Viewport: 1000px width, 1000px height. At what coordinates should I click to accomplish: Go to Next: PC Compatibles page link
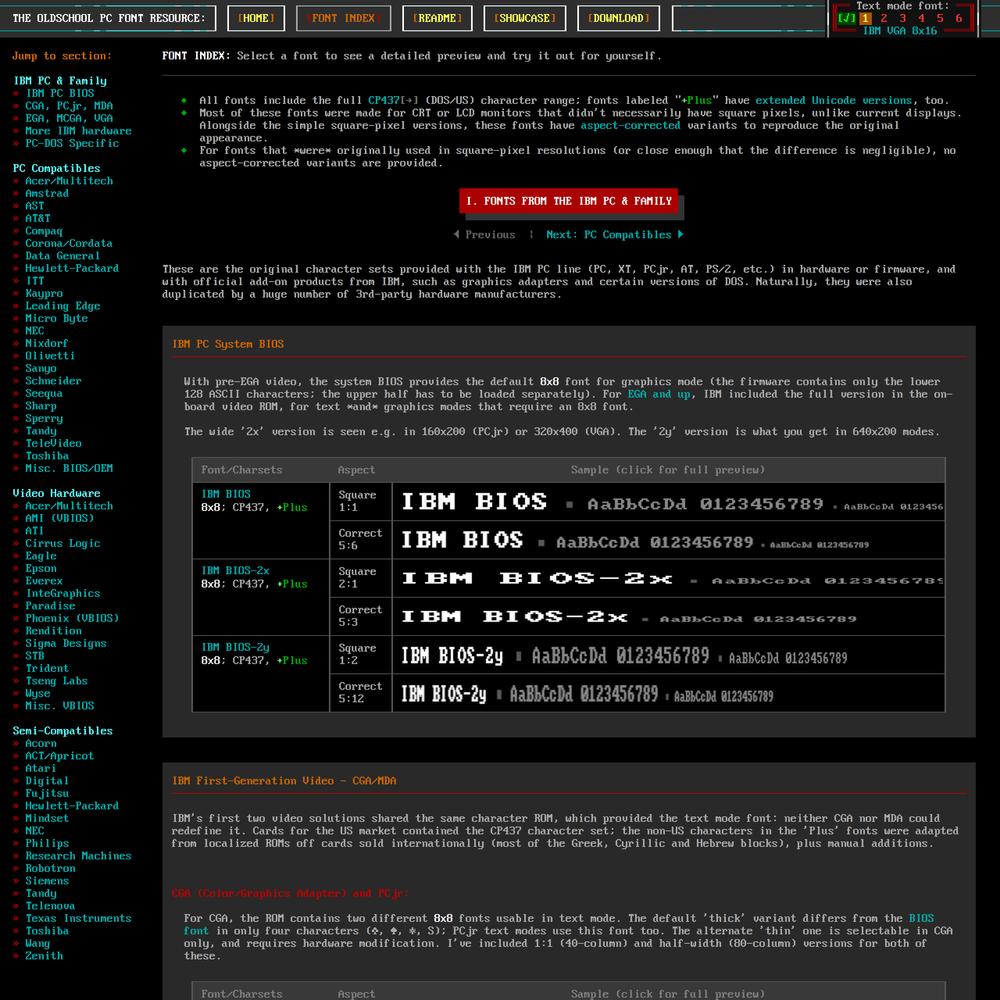point(615,235)
